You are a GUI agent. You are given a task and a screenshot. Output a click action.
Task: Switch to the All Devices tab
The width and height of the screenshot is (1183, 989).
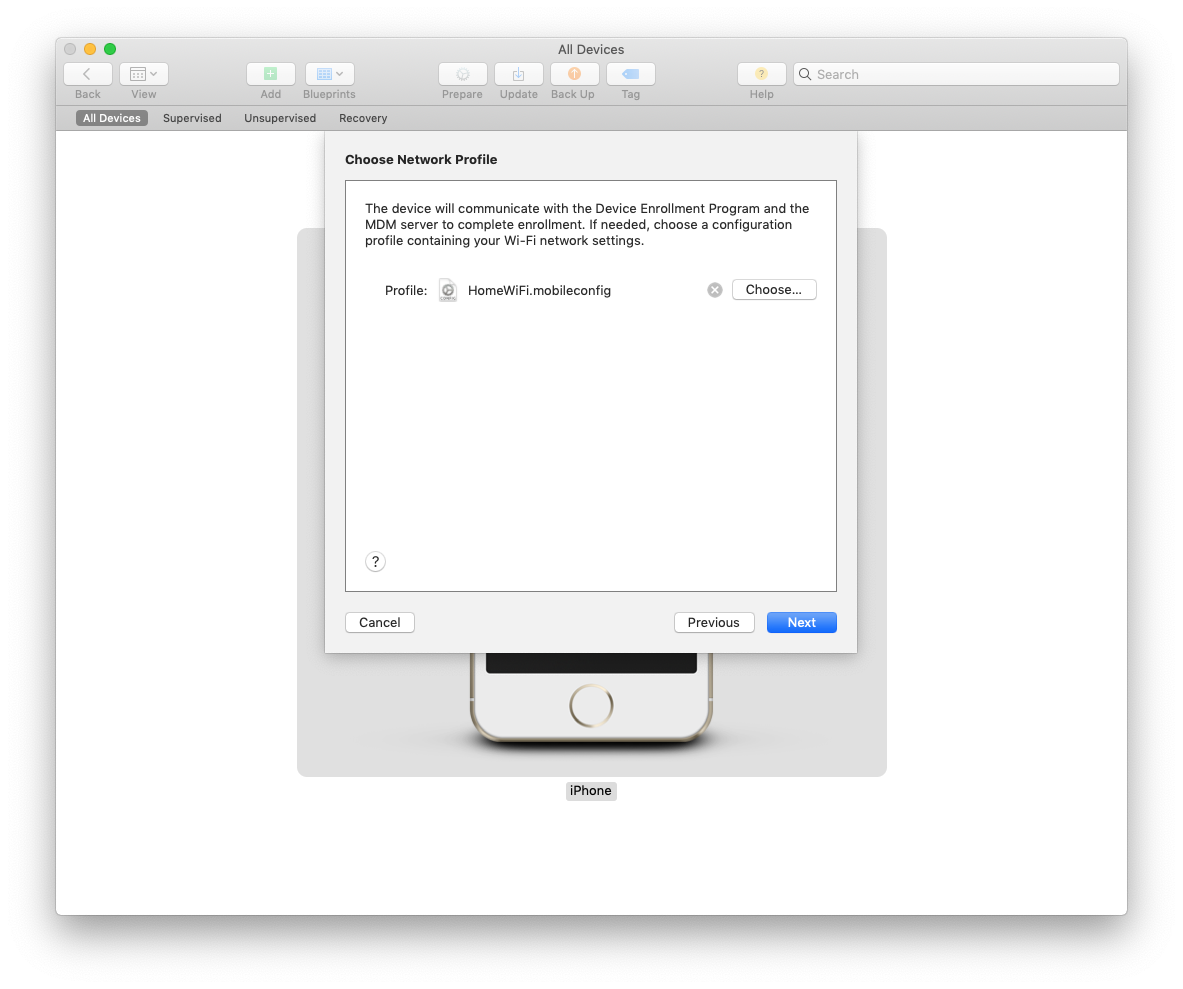[x=112, y=118]
